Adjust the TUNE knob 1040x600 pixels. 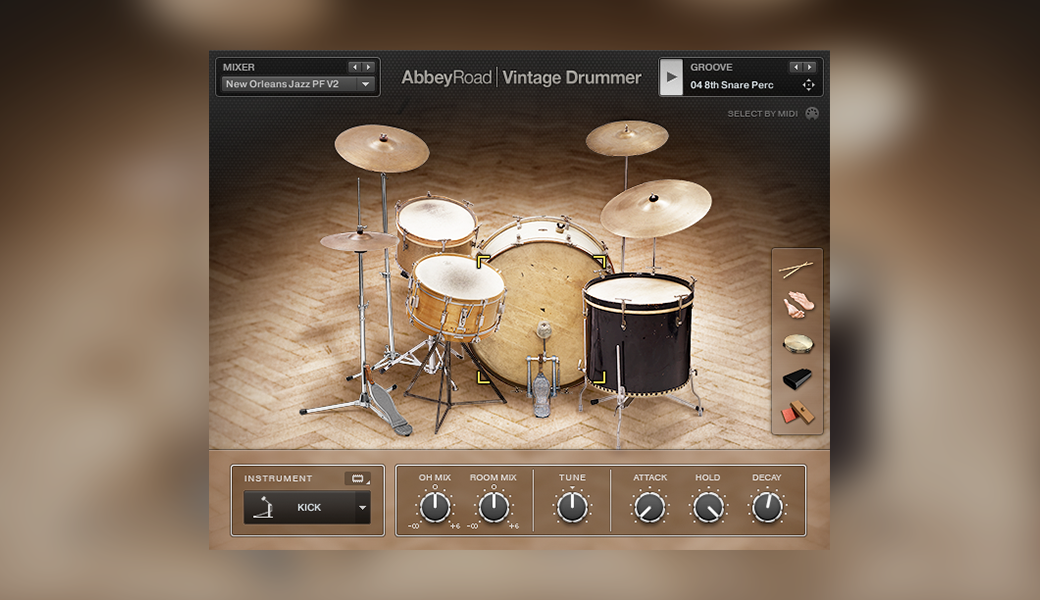[572, 507]
